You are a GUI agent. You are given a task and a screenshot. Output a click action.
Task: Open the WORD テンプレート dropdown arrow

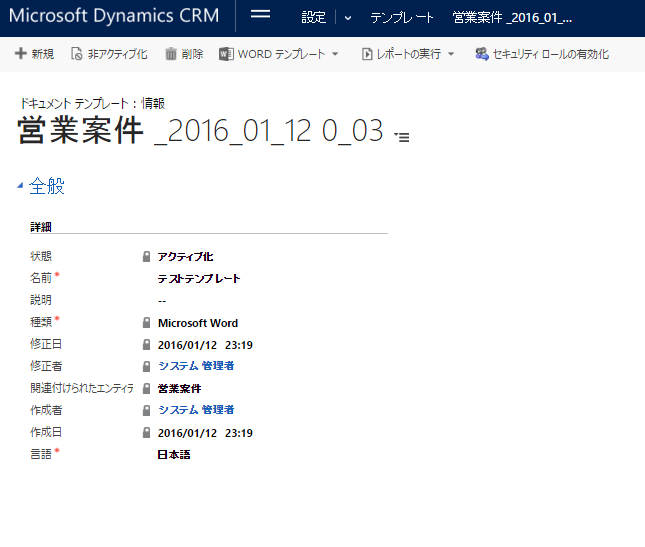(x=335, y=54)
